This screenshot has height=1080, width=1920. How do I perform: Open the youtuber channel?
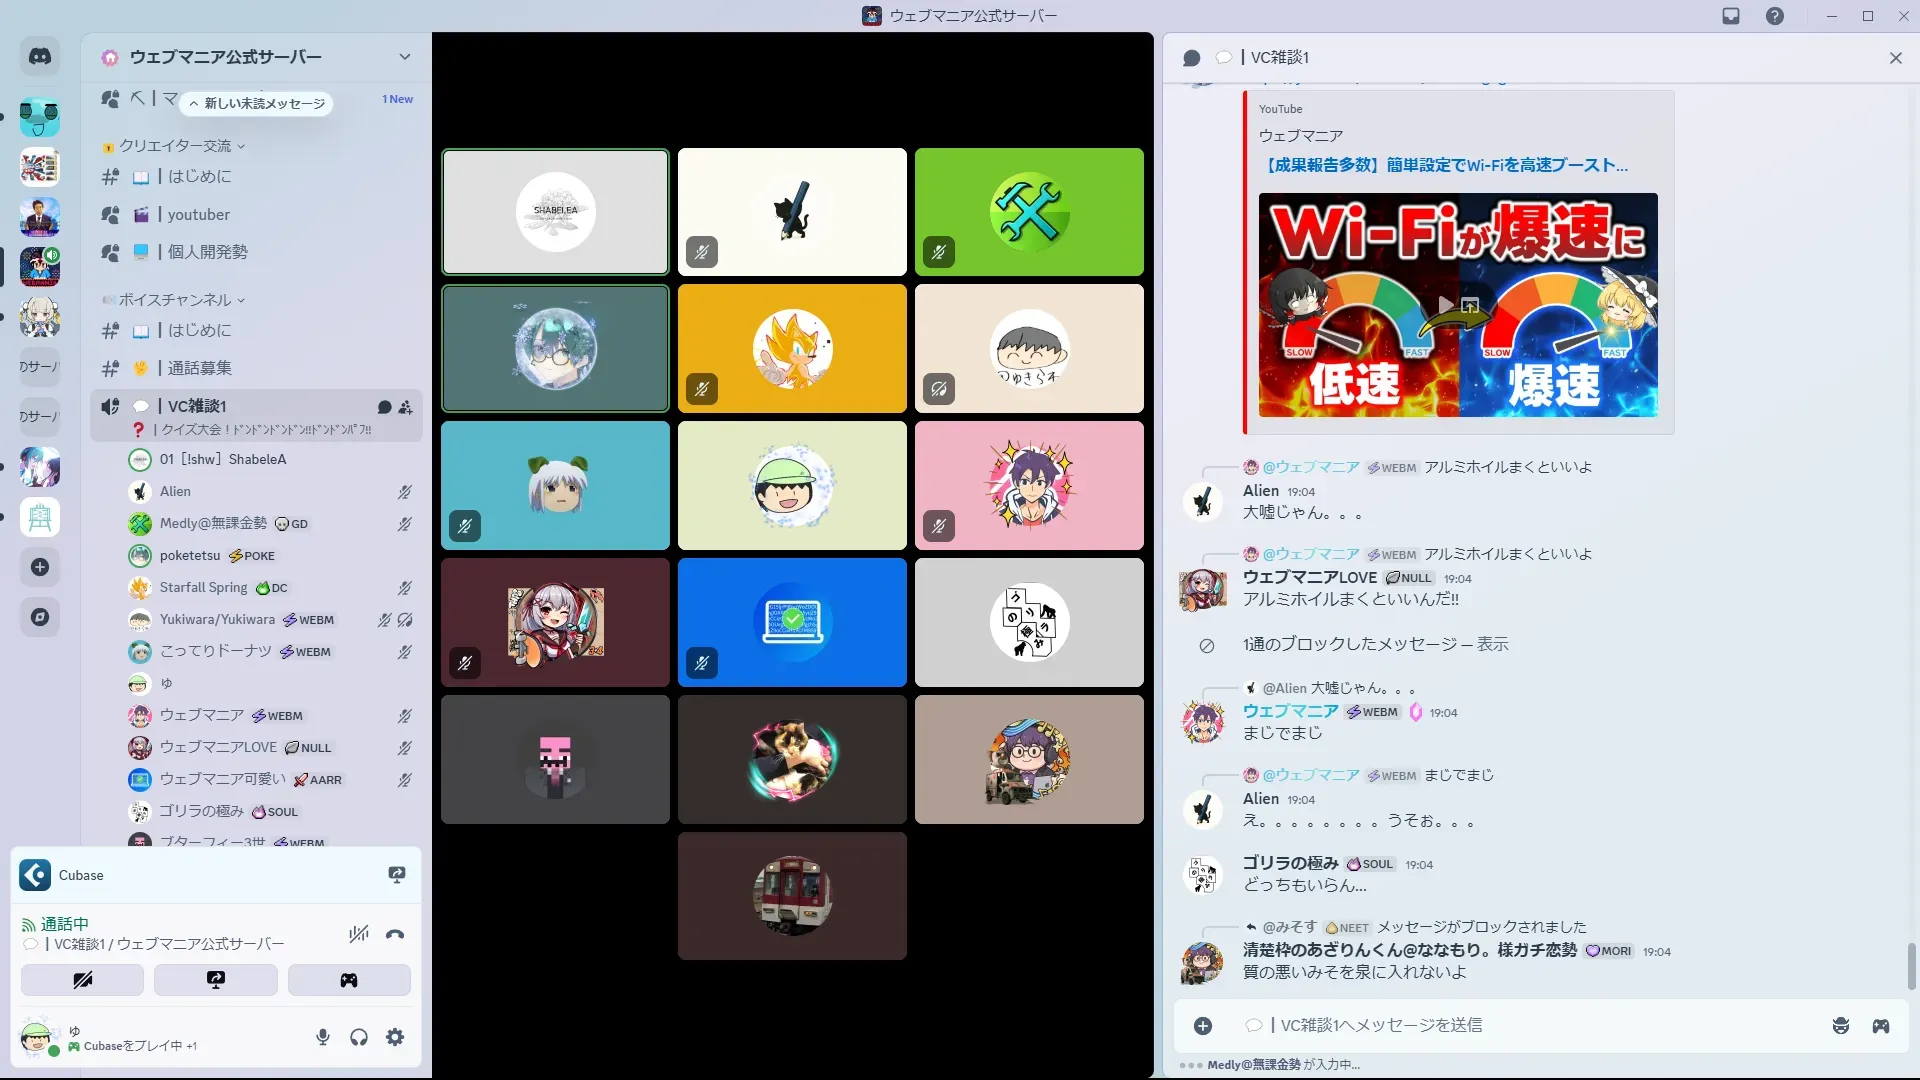point(198,215)
